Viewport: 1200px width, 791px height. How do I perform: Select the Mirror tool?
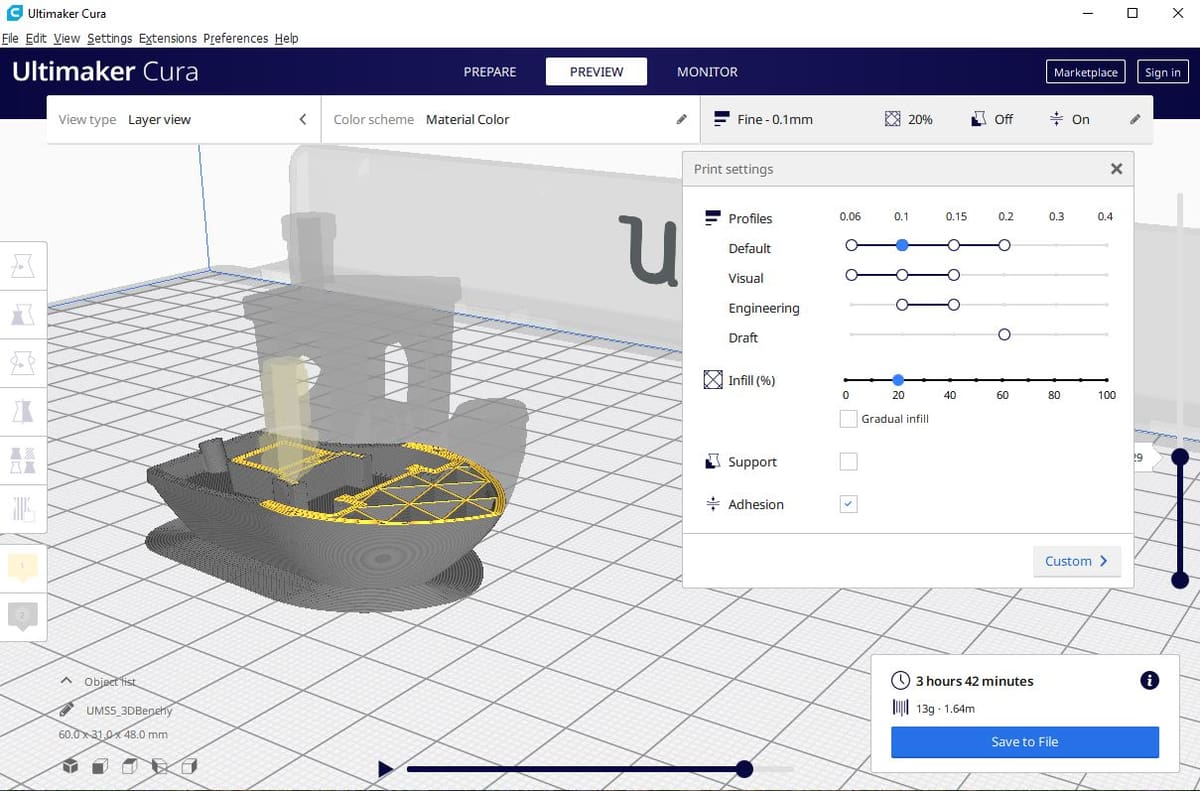click(23, 411)
